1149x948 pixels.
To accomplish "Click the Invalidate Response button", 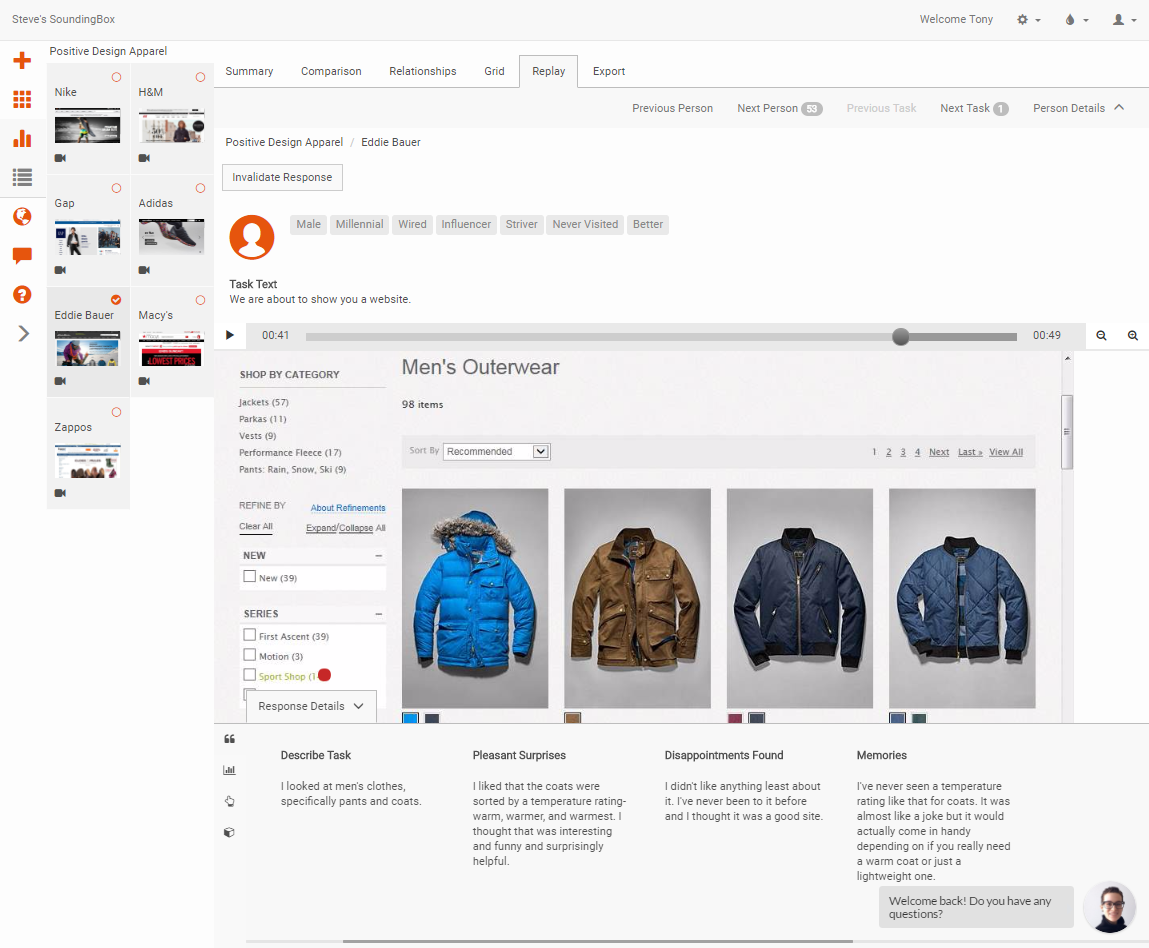I will click(x=282, y=177).
